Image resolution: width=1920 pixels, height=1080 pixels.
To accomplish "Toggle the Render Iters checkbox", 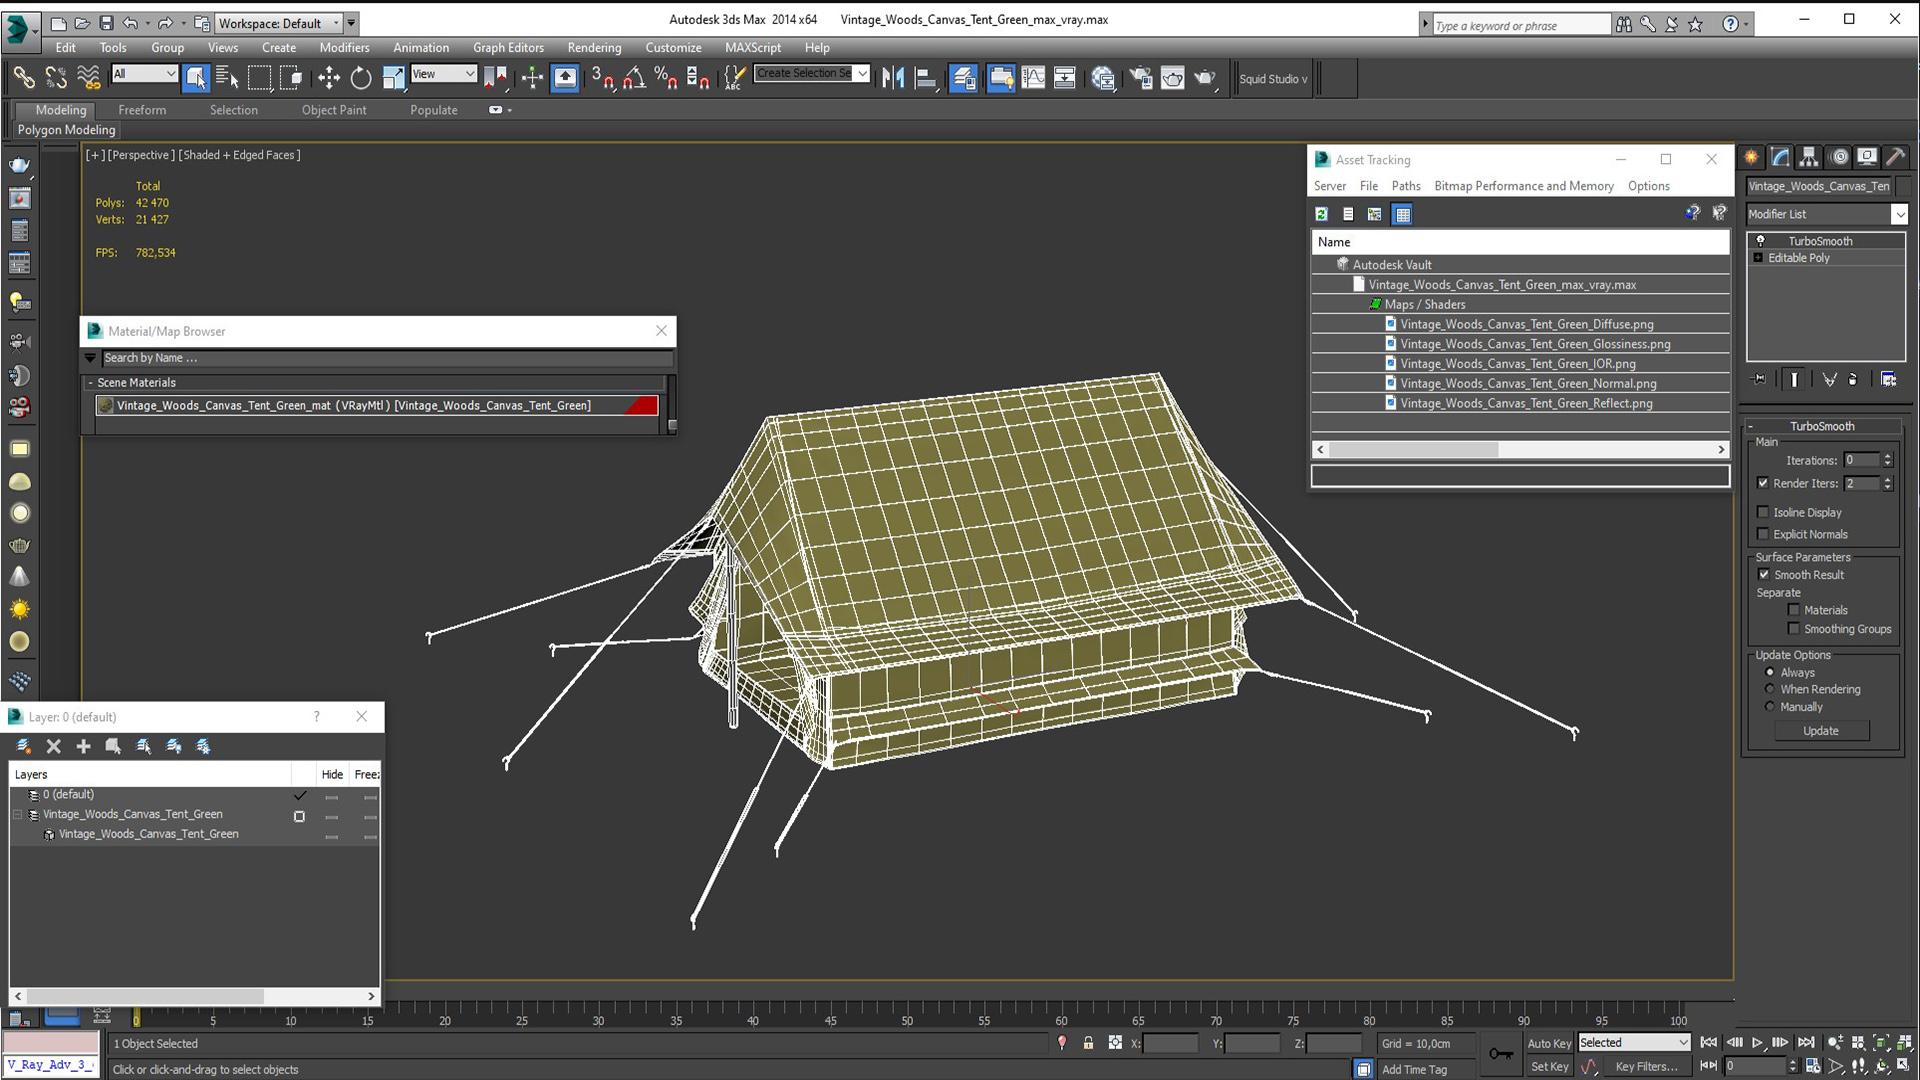I will tap(1763, 483).
